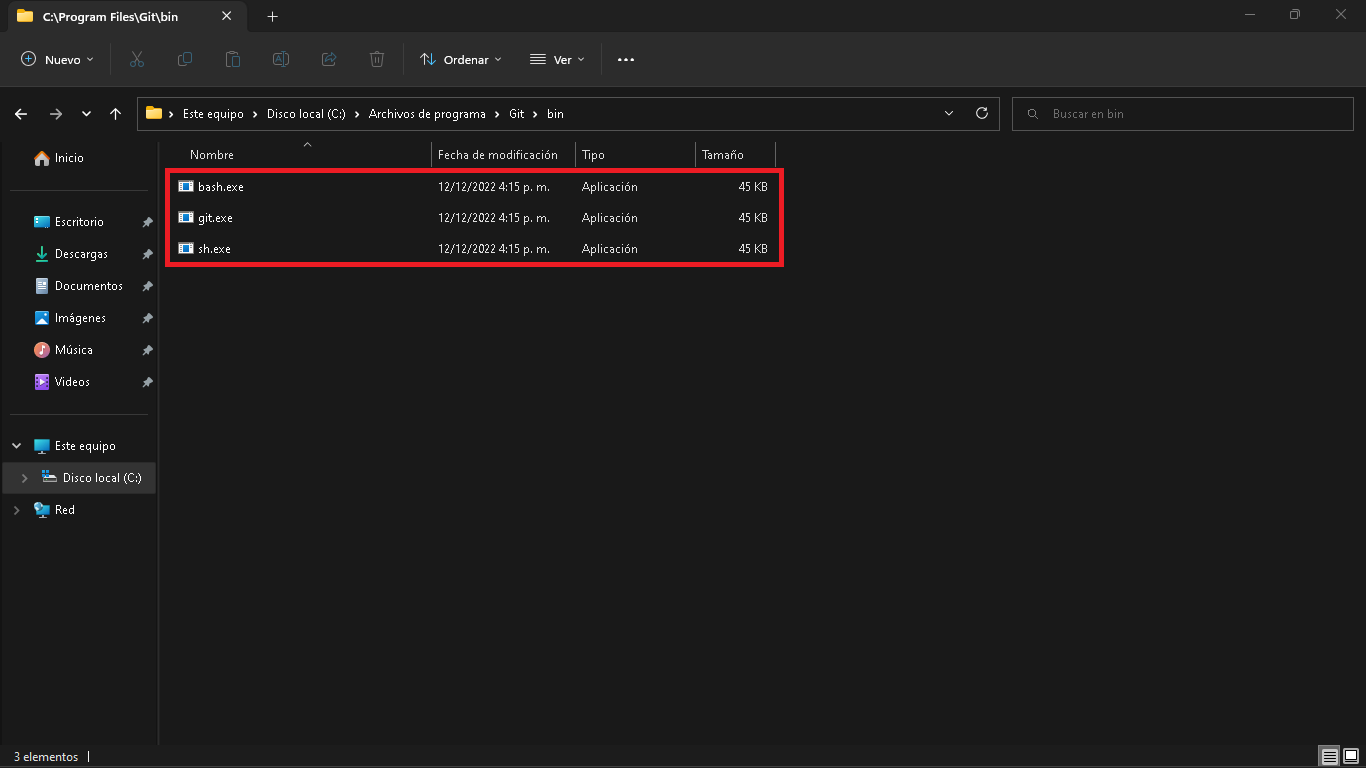Viewport: 1366px width, 768px height.
Task: Click the folder icon in address bar
Action: coord(154,113)
